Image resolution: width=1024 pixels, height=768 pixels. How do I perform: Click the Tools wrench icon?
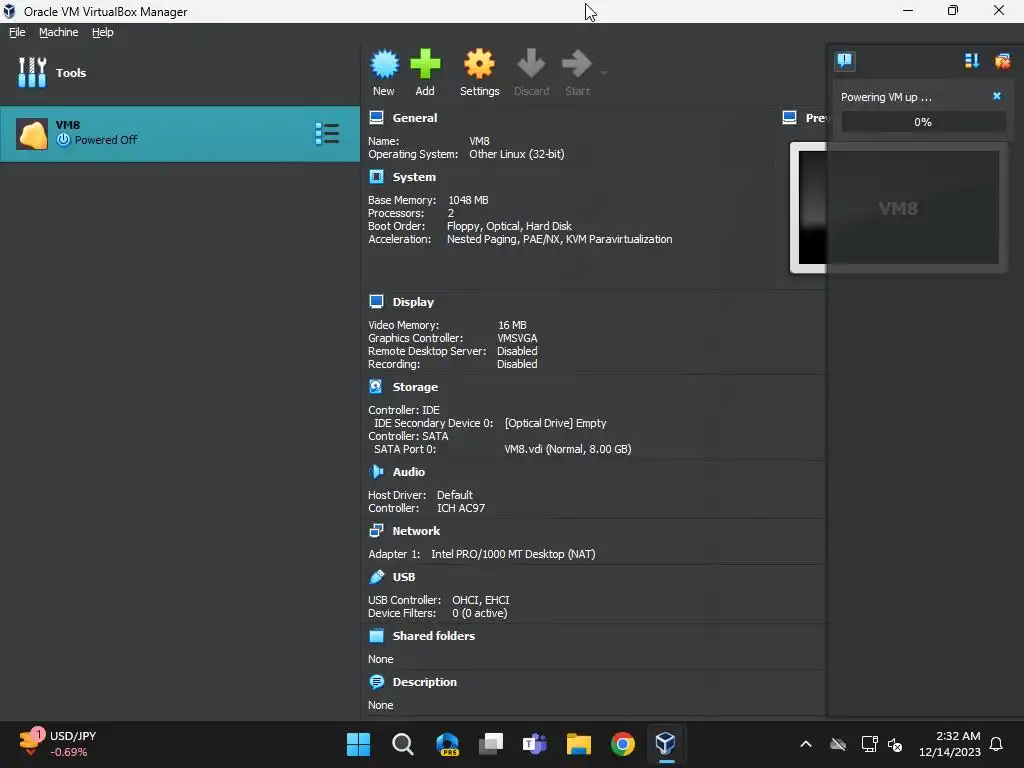pyautogui.click(x=32, y=72)
